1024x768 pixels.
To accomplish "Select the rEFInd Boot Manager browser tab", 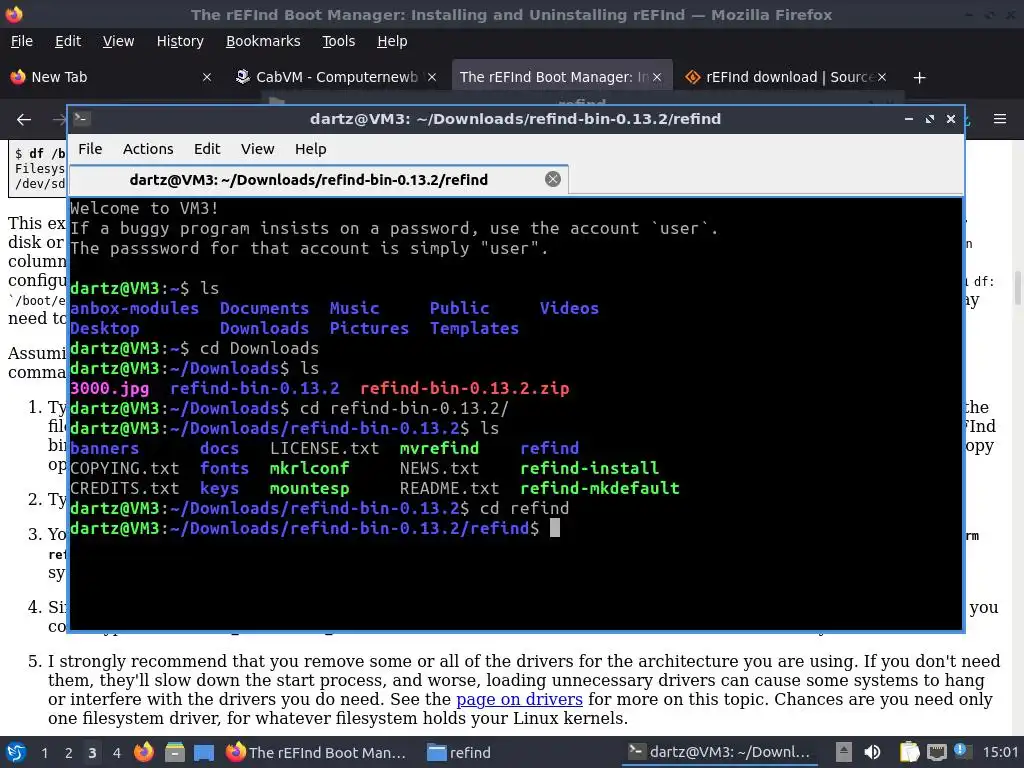I will pyautogui.click(x=560, y=77).
